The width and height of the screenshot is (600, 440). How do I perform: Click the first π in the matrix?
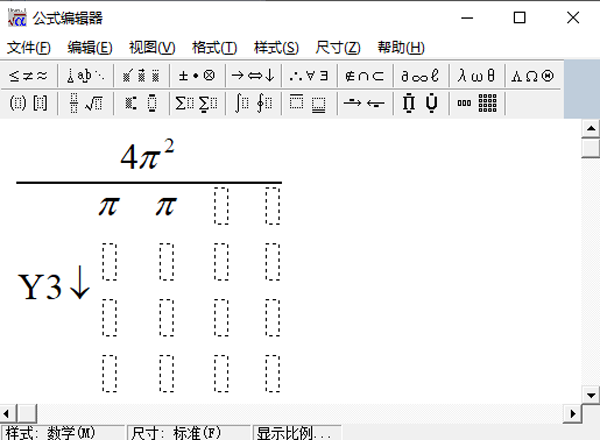tap(109, 207)
